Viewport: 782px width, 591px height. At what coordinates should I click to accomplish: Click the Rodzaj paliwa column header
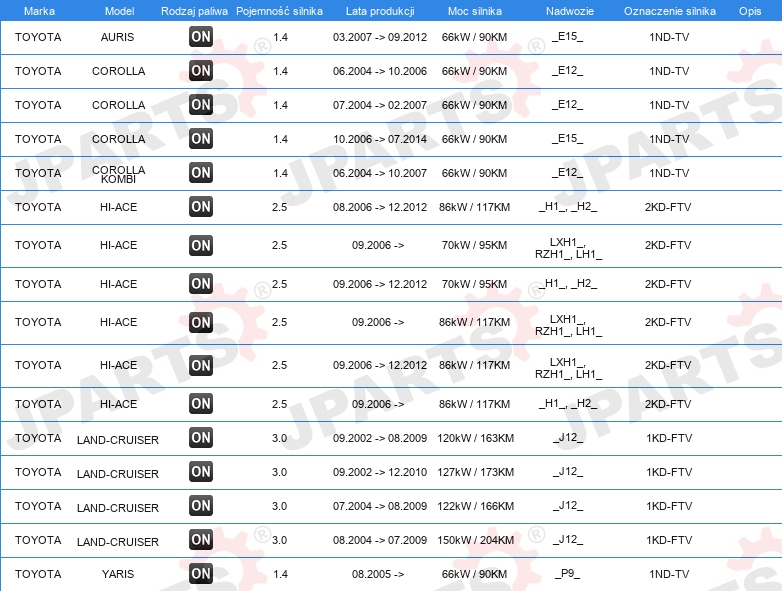pyautogui.click(x=194, y=11)
